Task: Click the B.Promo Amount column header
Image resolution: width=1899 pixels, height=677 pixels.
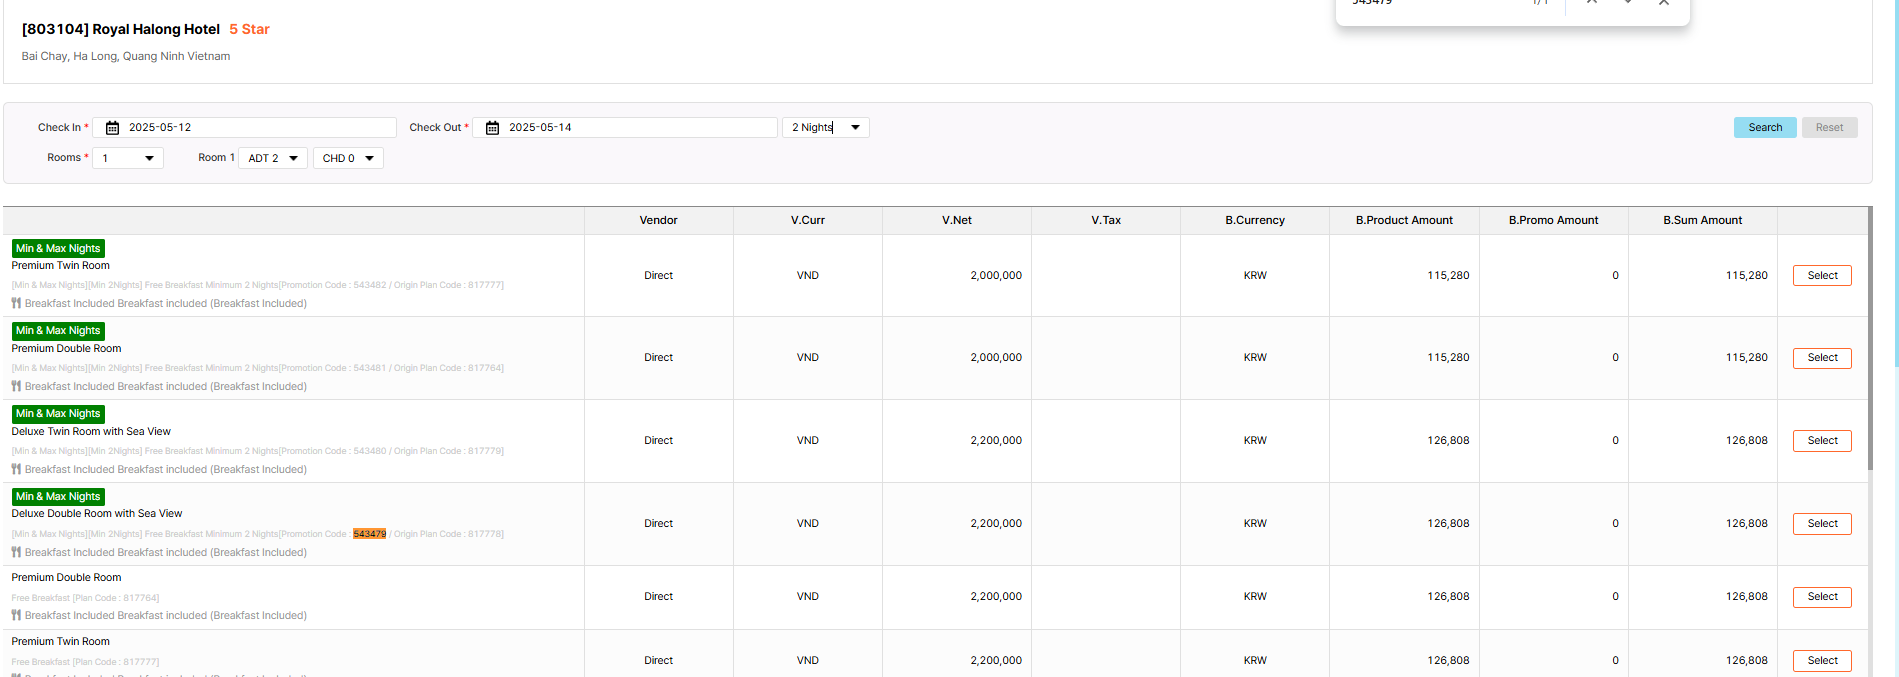Action: [x=1553, y=221]
